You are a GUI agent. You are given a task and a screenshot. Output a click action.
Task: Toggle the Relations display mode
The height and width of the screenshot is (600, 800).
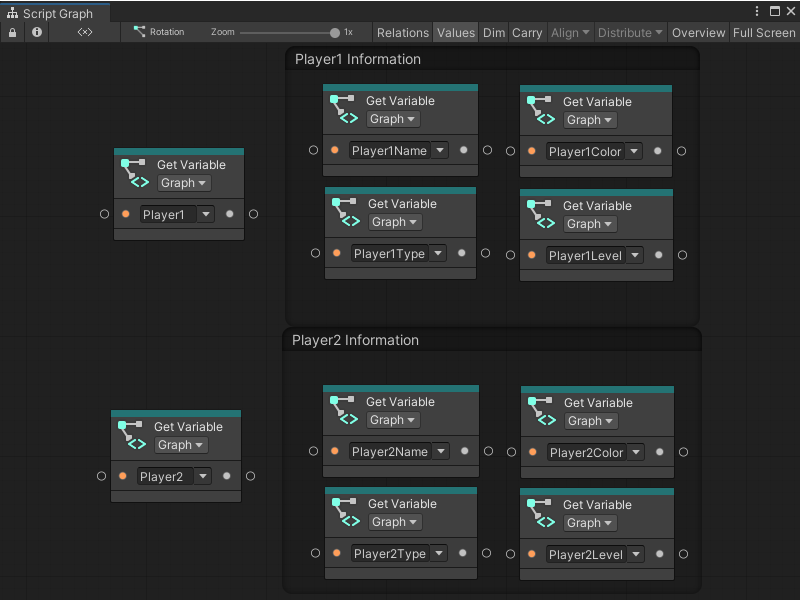403,32
